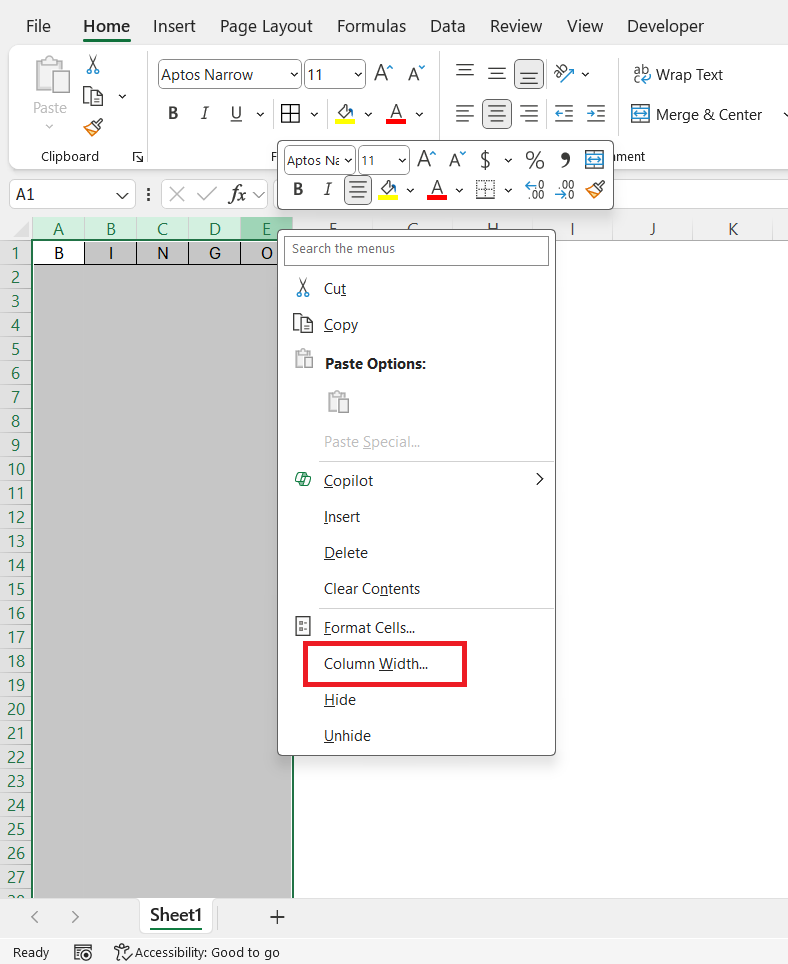Apply ribbon red font color
The image size is (788, 964).
pyautogui.click(x=396, y=114)
